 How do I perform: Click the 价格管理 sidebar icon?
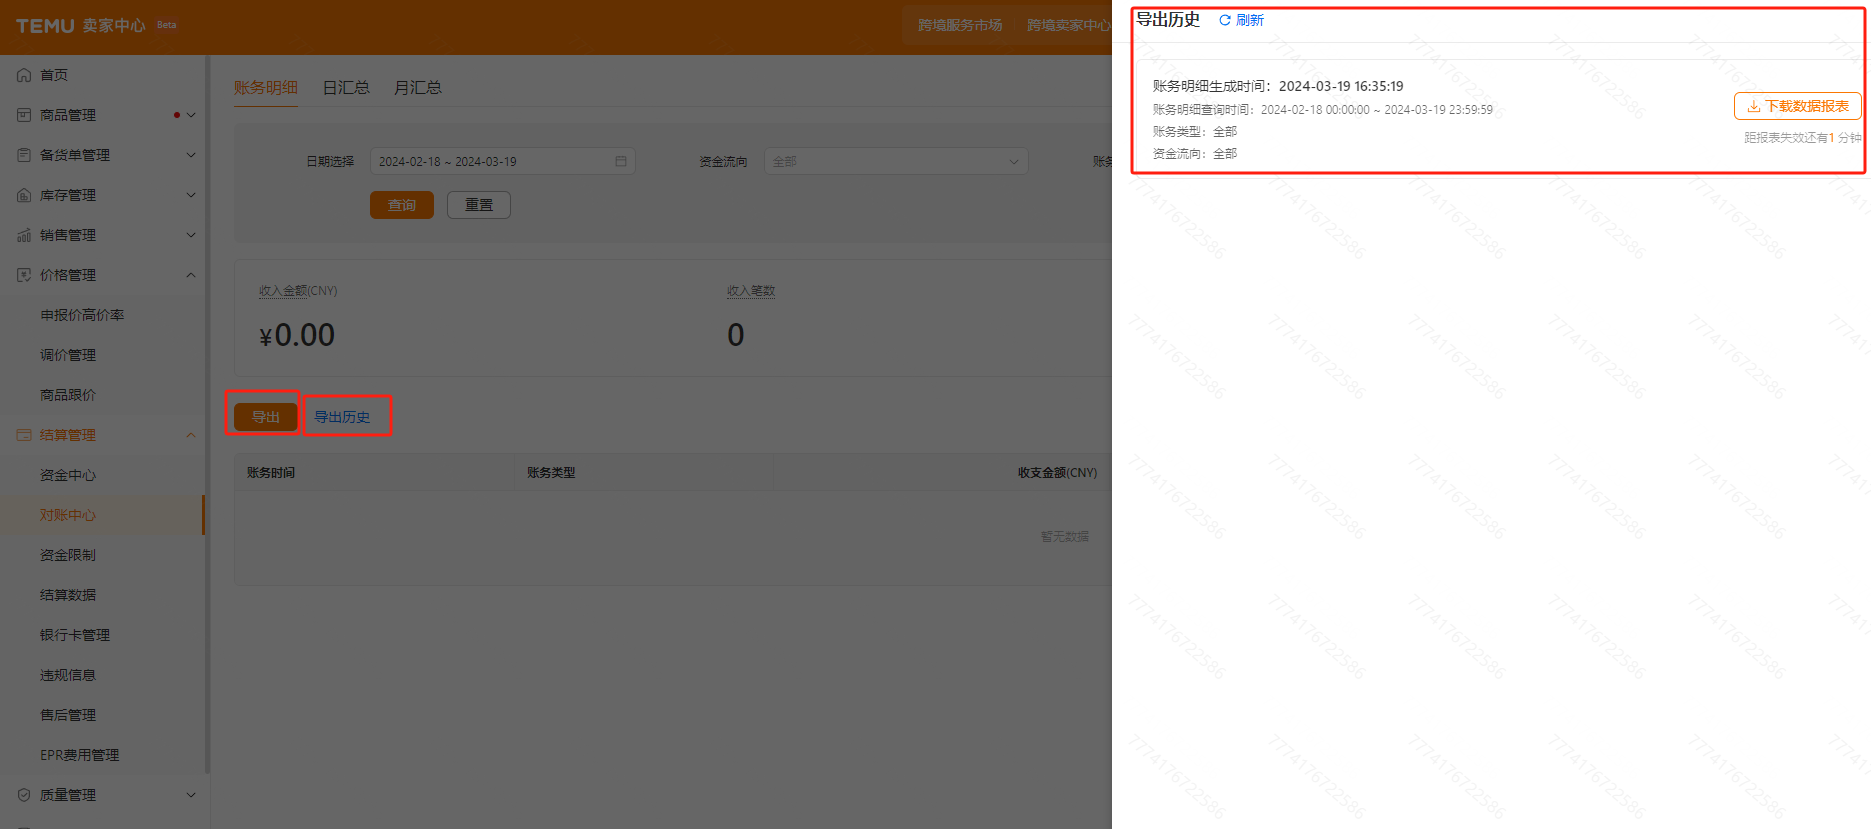point(24,275)
